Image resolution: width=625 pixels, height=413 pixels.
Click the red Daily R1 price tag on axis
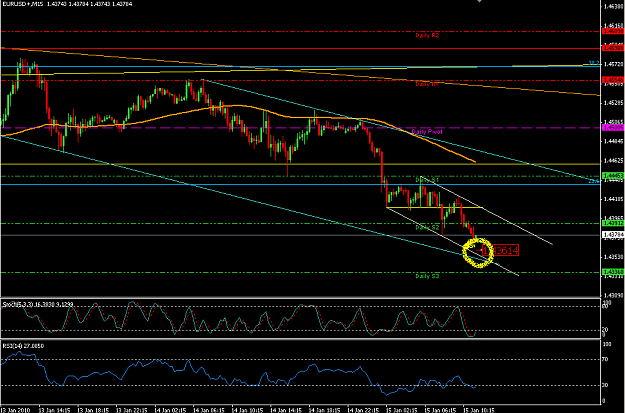(611, 81)
